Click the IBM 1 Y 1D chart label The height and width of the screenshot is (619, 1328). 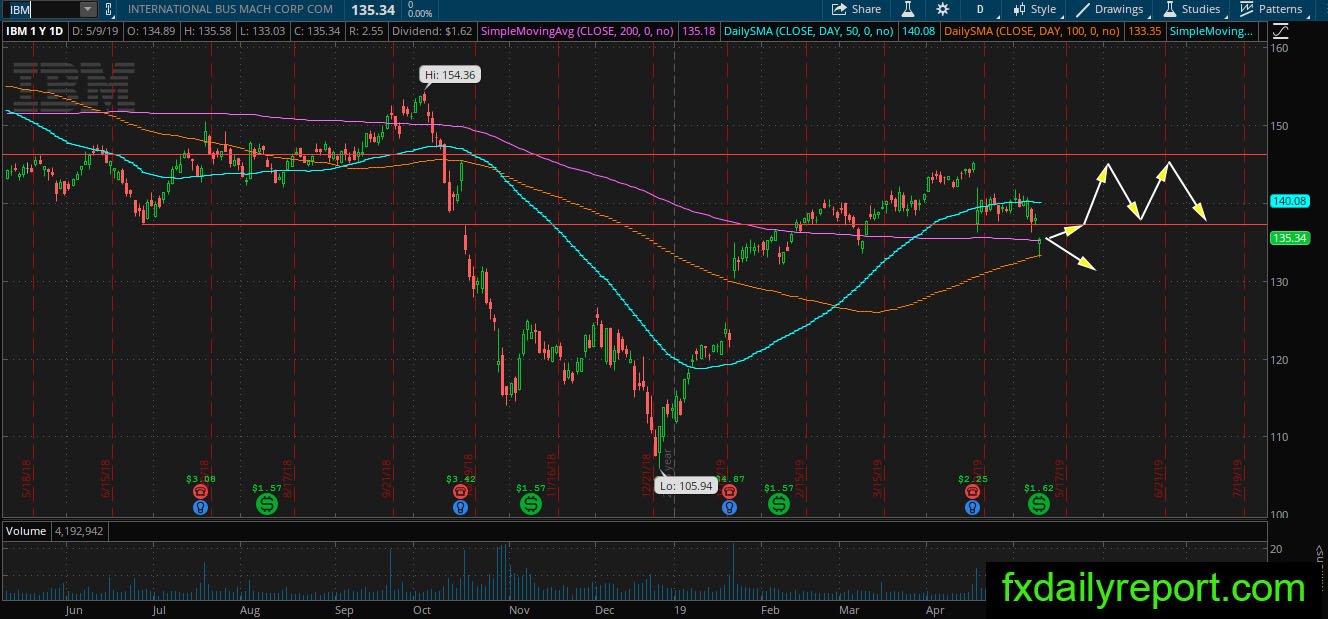[x=35, y=31]
